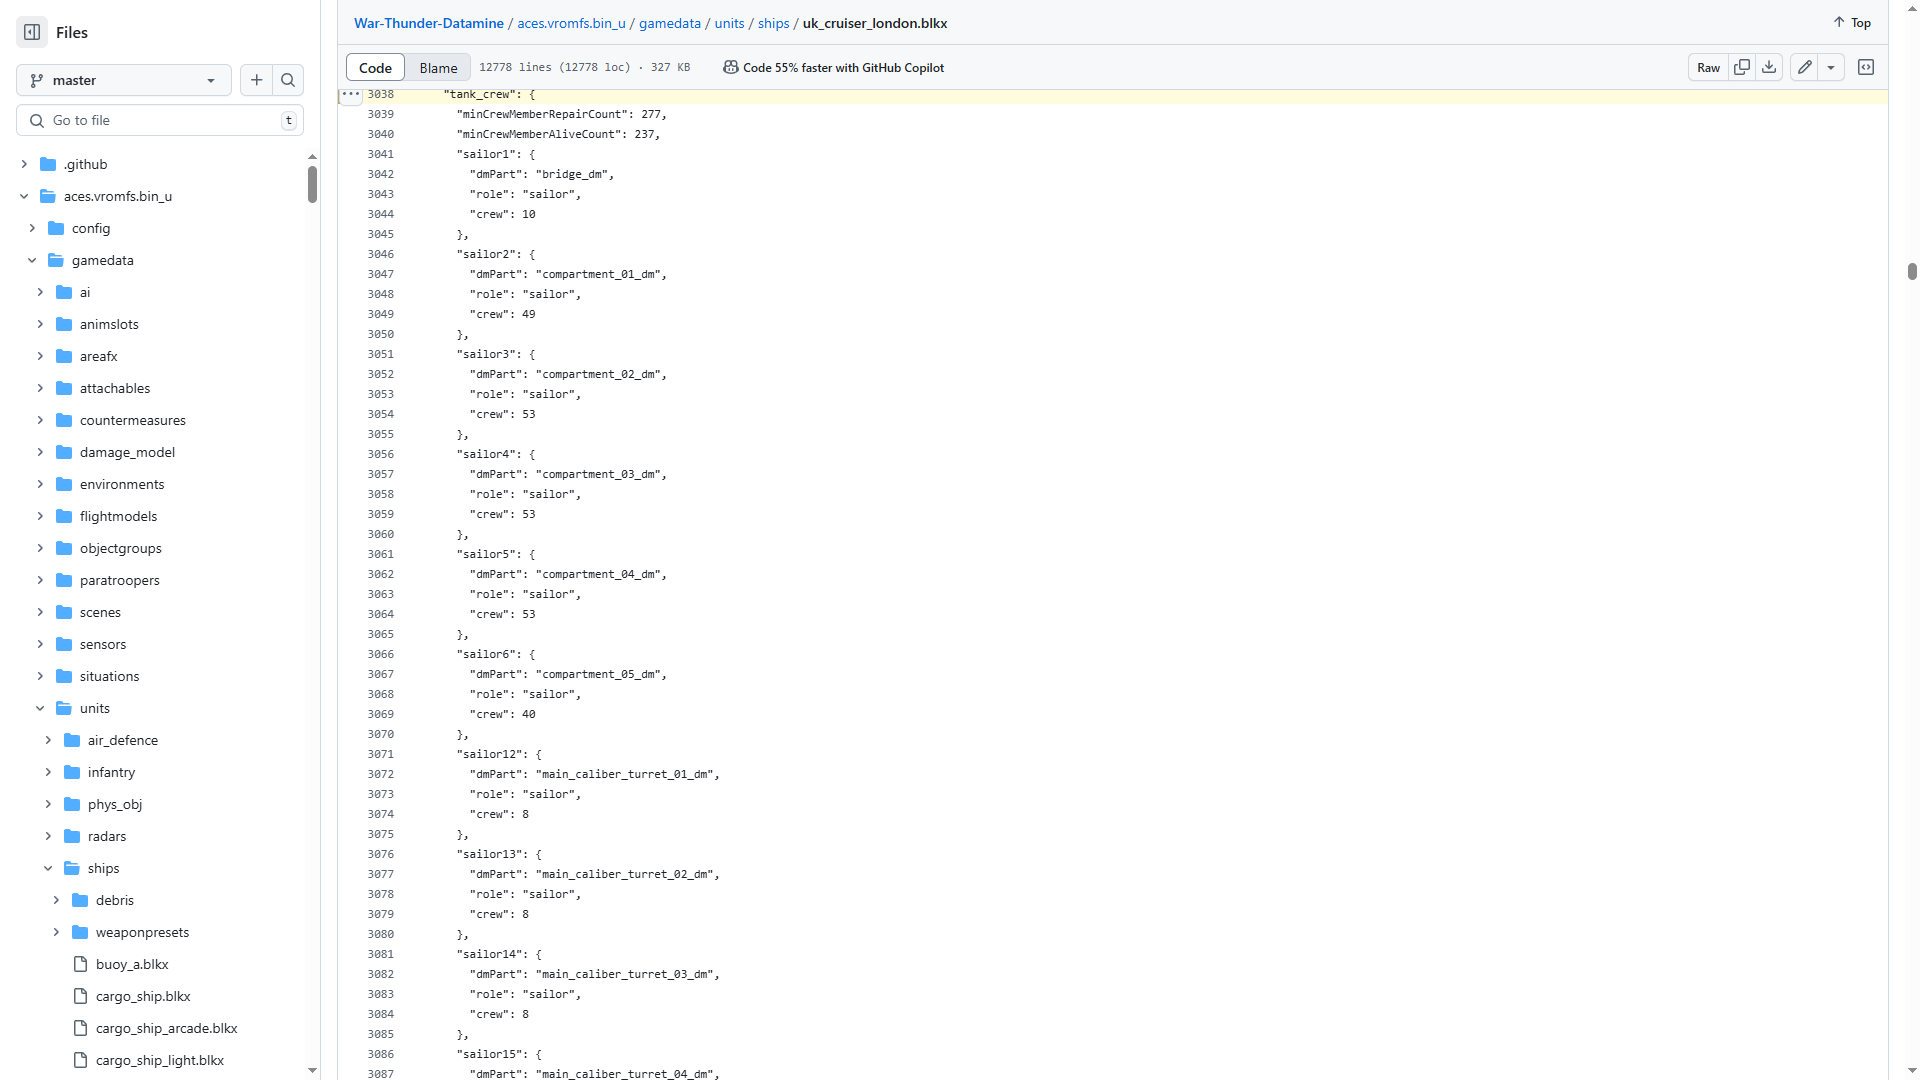Click the Top scroll link
This screenshot has width=1920, height=1080.
[x=1852, y=22]
